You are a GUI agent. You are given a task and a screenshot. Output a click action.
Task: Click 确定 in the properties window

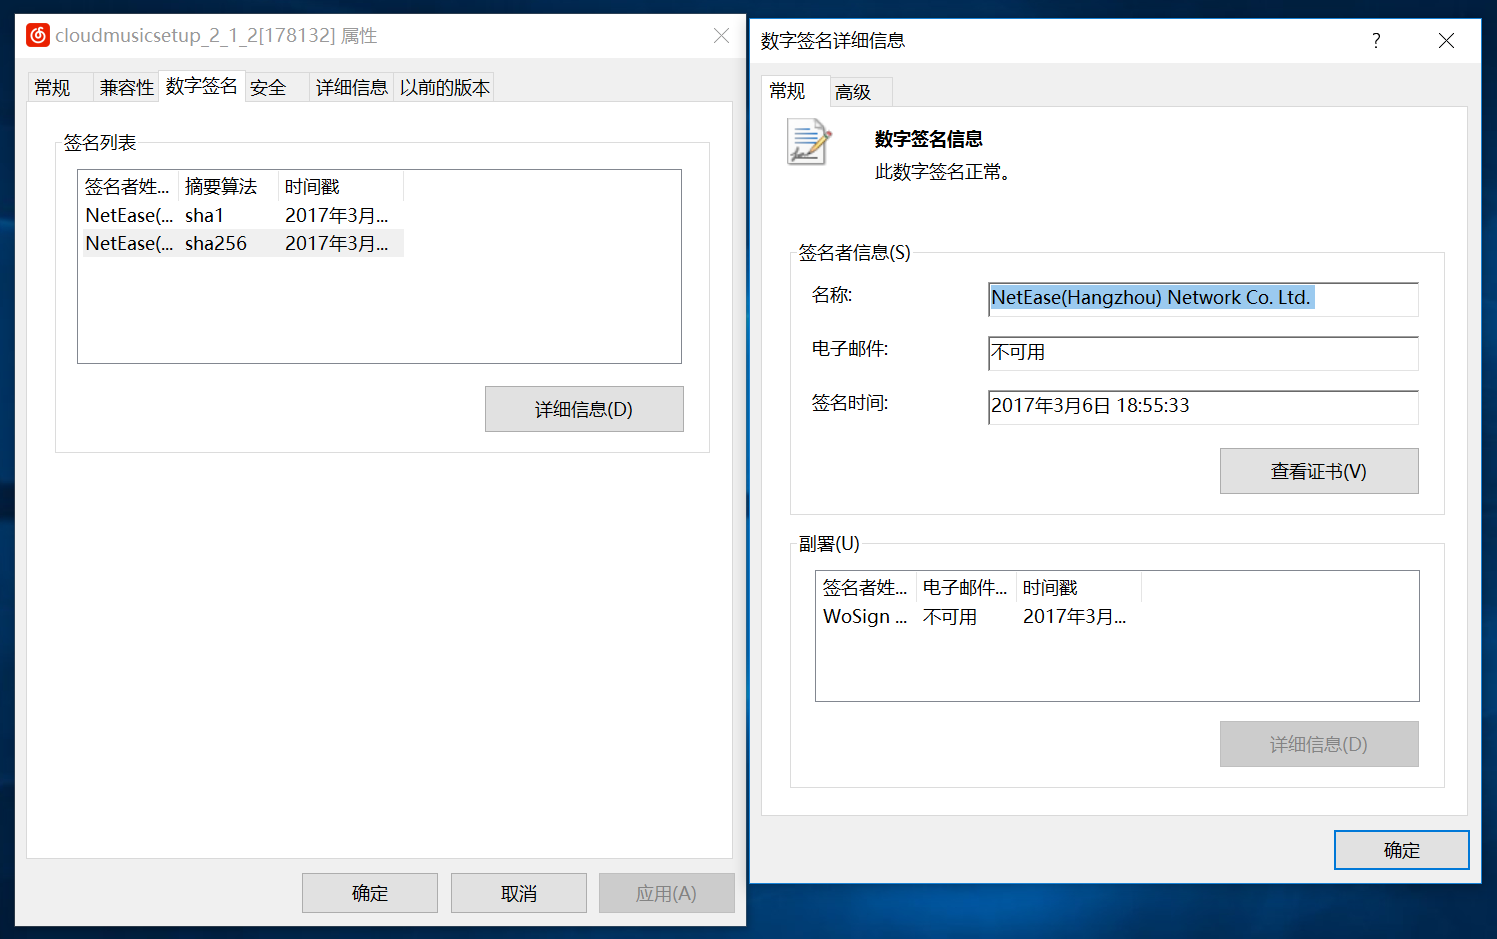click(370, 893)
